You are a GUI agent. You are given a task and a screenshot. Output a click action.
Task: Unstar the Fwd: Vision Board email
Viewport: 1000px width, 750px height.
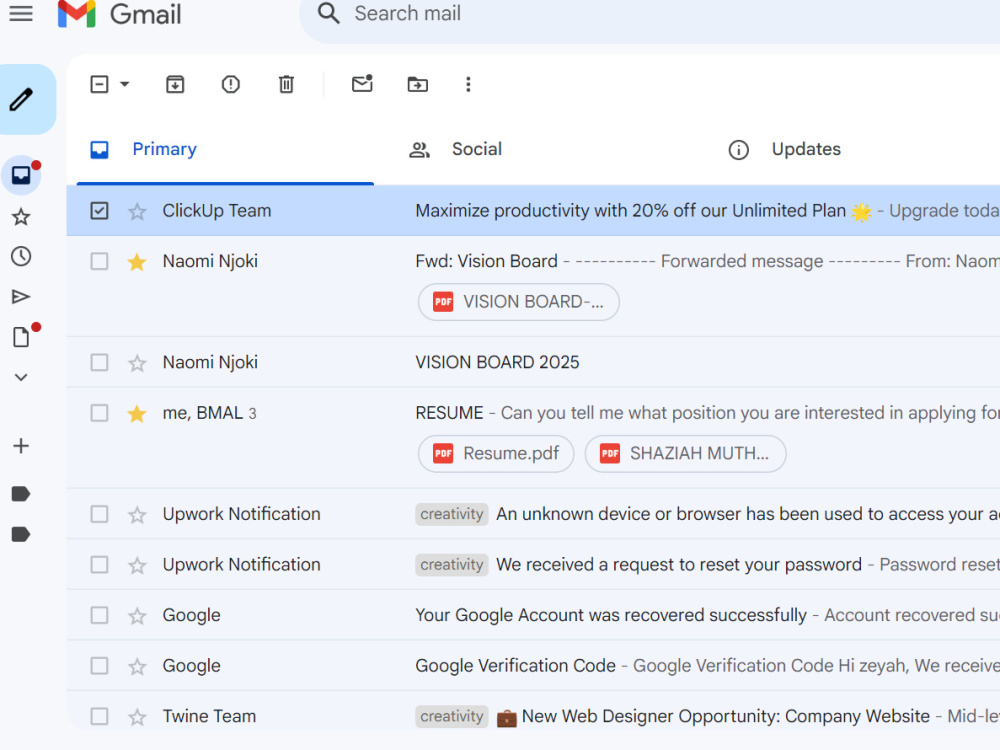[137, 261]
